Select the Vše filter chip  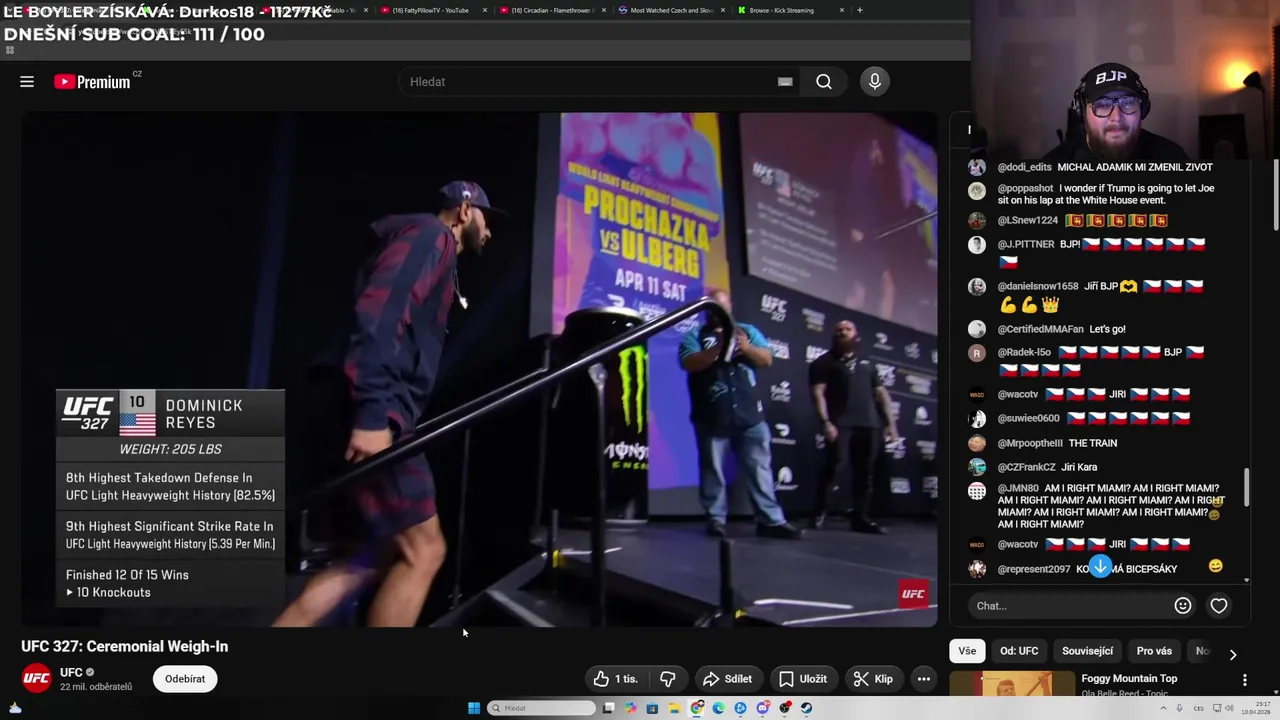[x=967, y=651]
